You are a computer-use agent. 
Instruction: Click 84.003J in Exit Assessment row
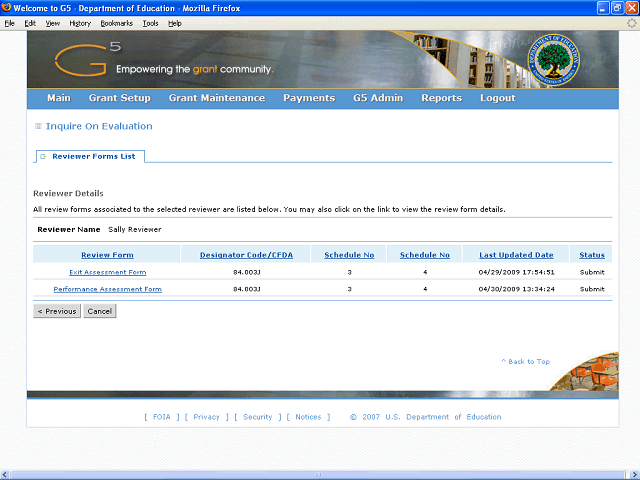point(247,272)
